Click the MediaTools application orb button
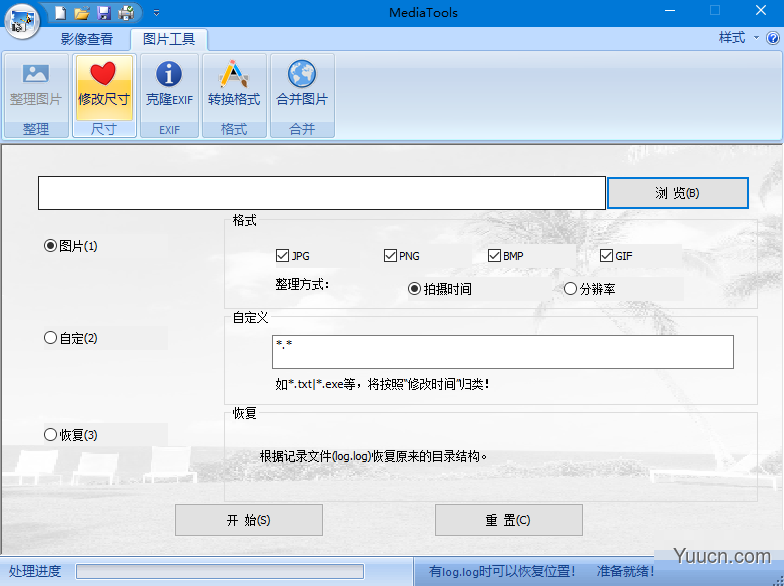 22,22
